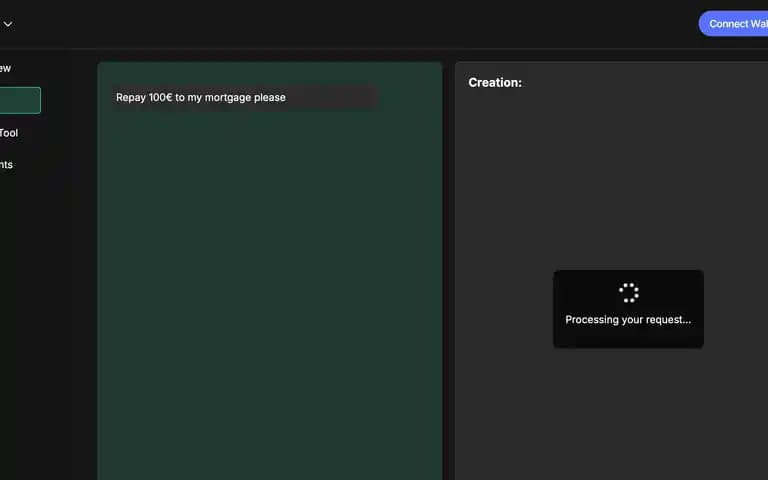Image resolution: width=768 pixels, height=480 pixels.
Task: Select the highlighted green sidebar item
Action: click(20, 100)
